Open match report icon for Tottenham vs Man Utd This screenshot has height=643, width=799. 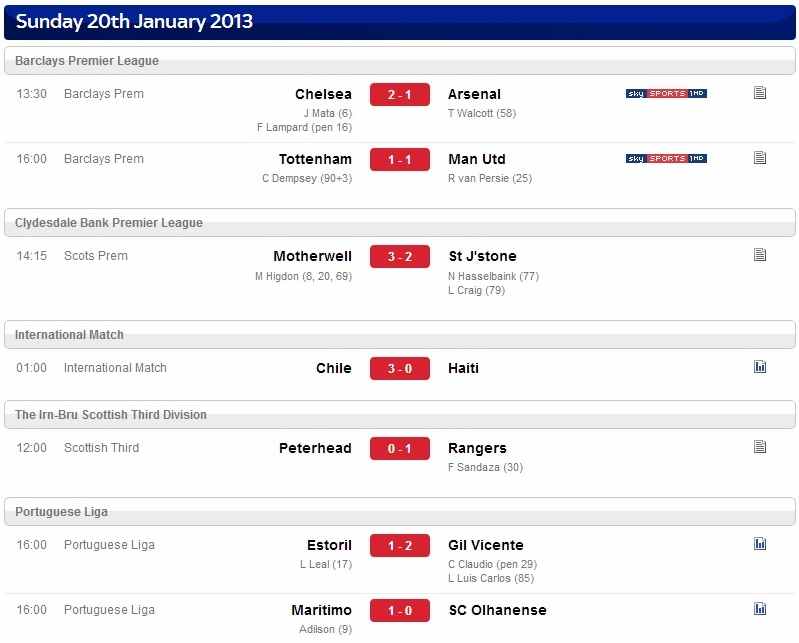click(x=760, y=158)
